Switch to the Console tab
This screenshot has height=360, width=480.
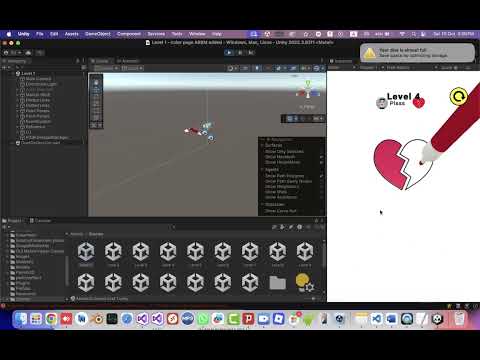pos(41,221)
